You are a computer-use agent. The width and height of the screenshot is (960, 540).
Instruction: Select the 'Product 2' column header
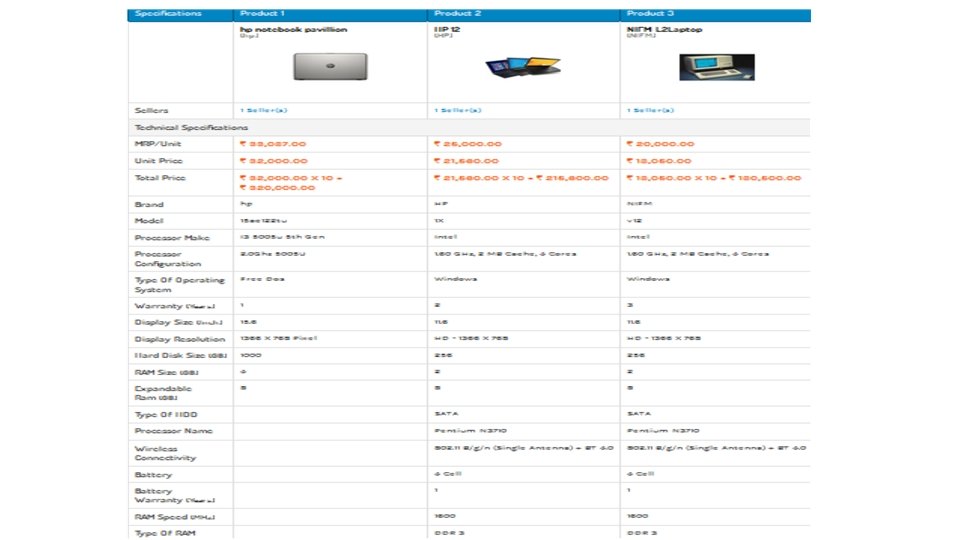click(x=457, y=13)
